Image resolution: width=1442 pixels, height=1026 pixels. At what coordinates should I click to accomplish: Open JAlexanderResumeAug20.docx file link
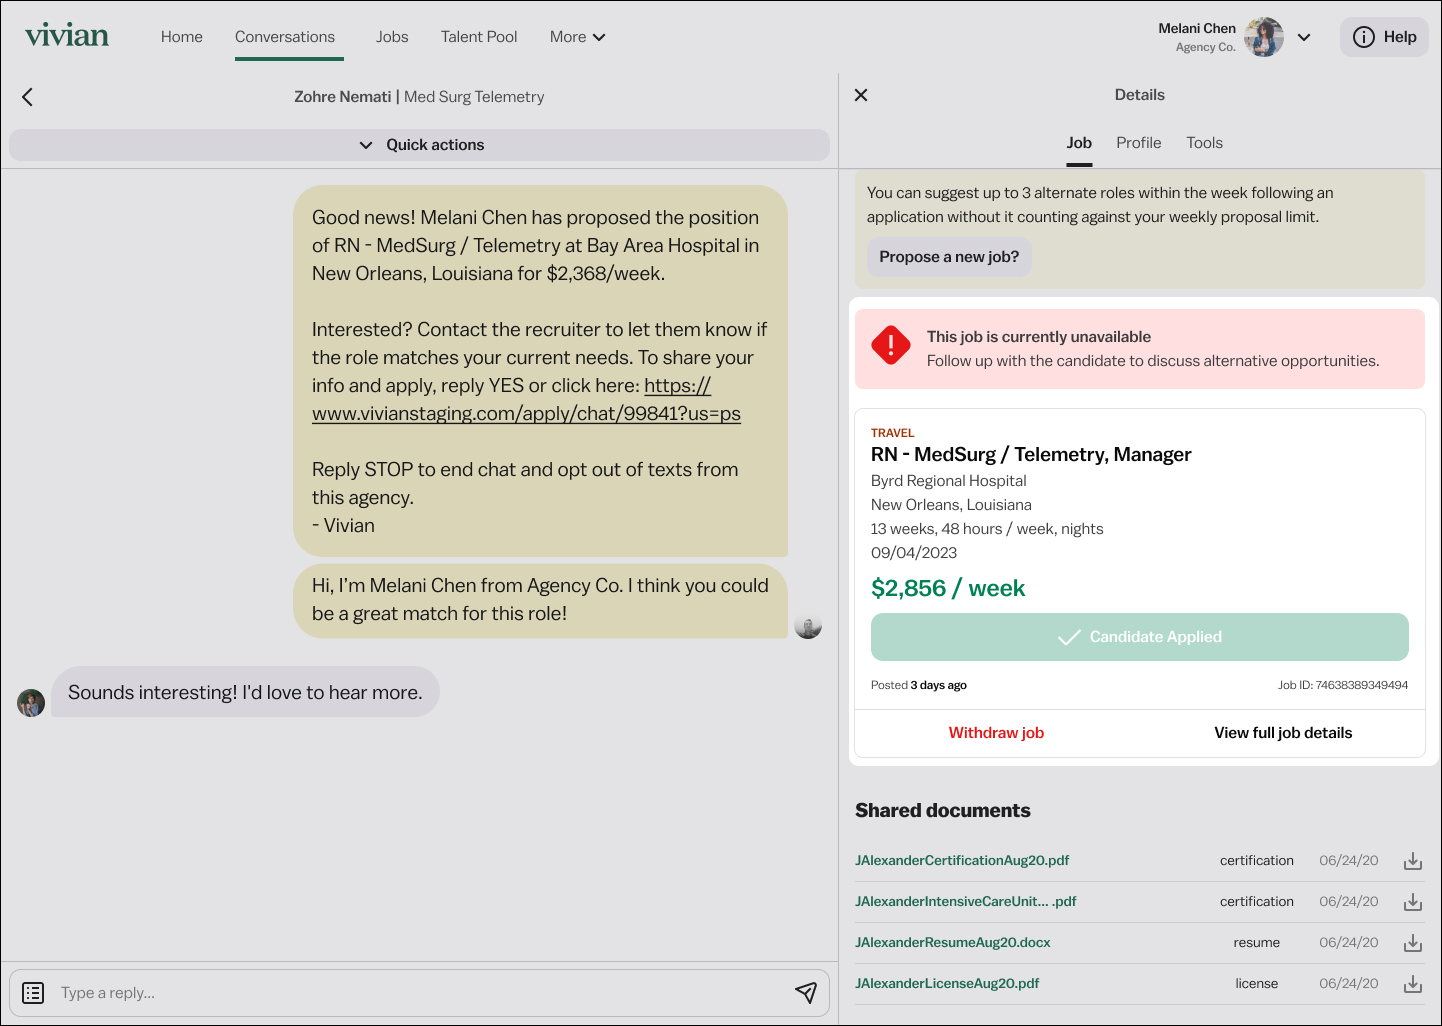tap(953, 942)
